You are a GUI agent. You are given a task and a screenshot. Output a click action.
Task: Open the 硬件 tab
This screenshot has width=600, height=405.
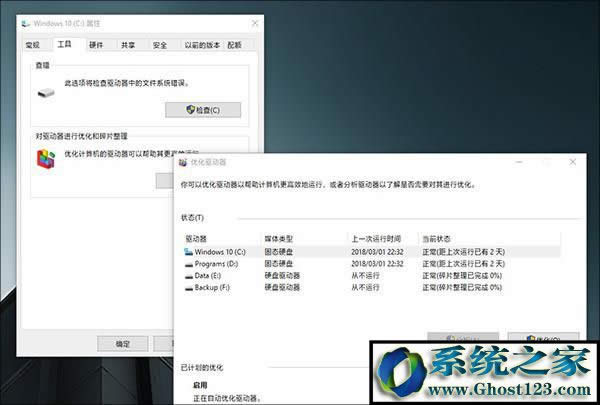[95, 45]
